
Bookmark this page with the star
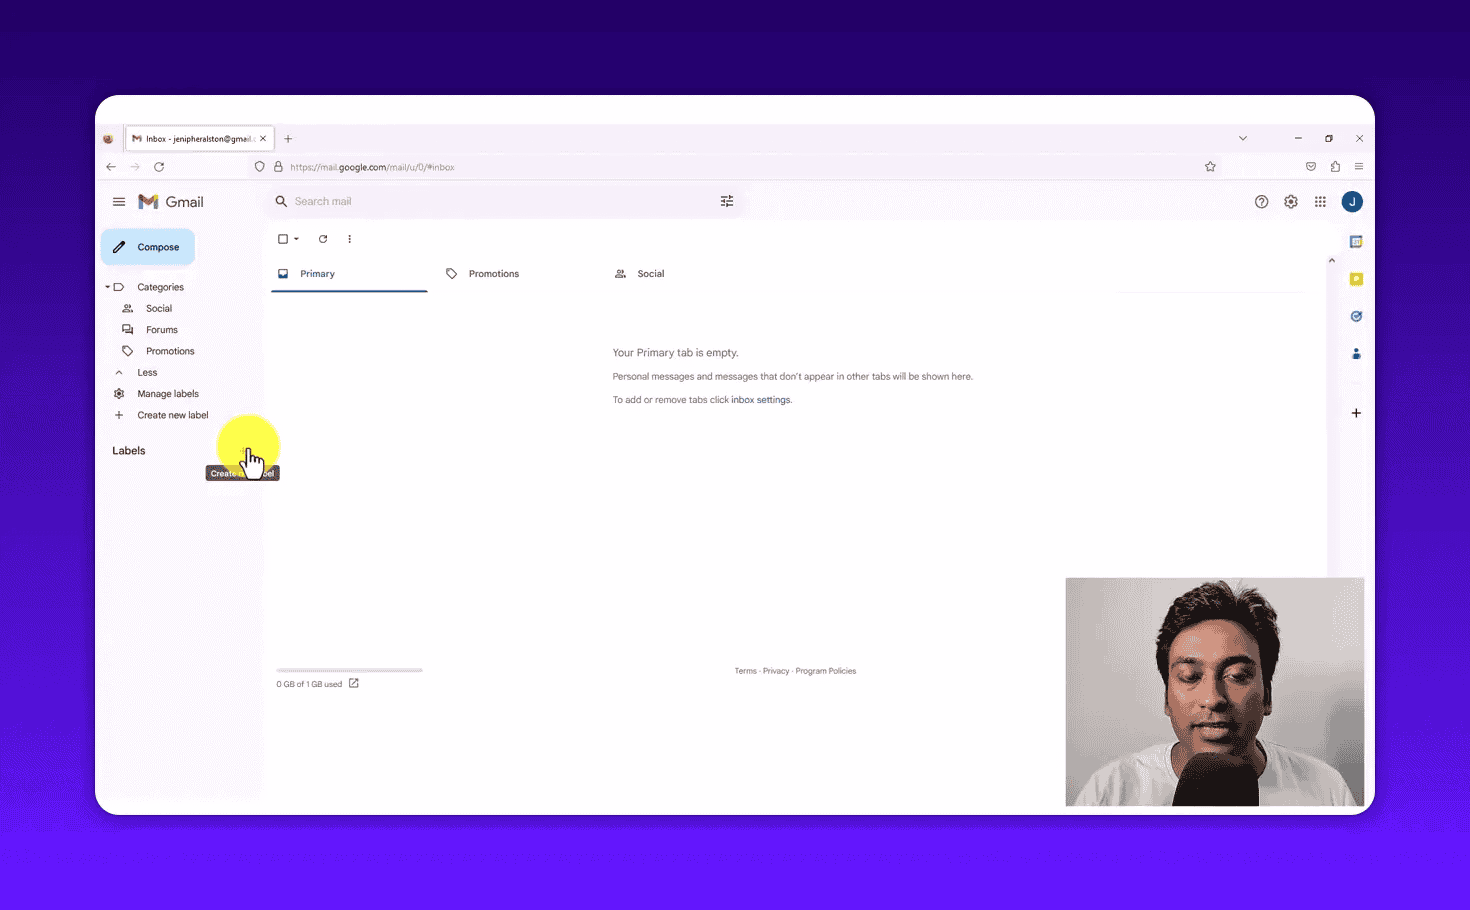coord(1210,167)
